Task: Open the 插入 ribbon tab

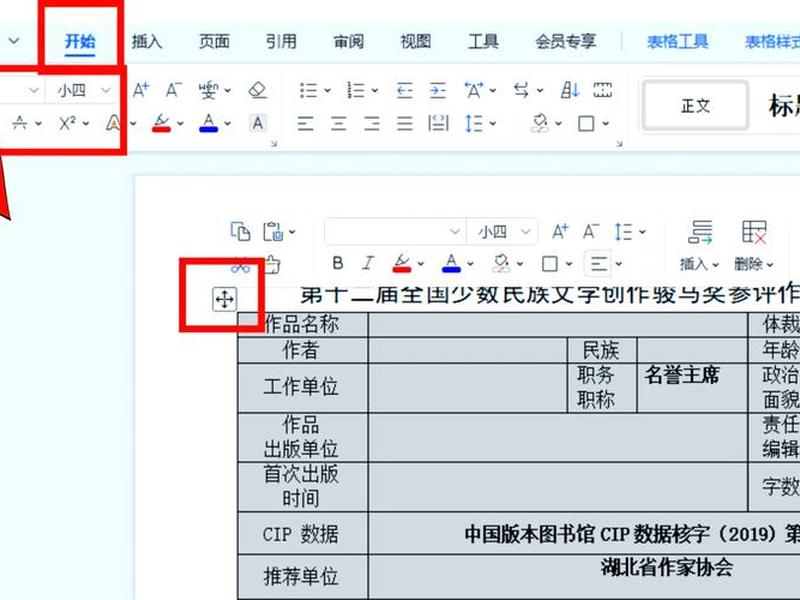Action: 147,41
